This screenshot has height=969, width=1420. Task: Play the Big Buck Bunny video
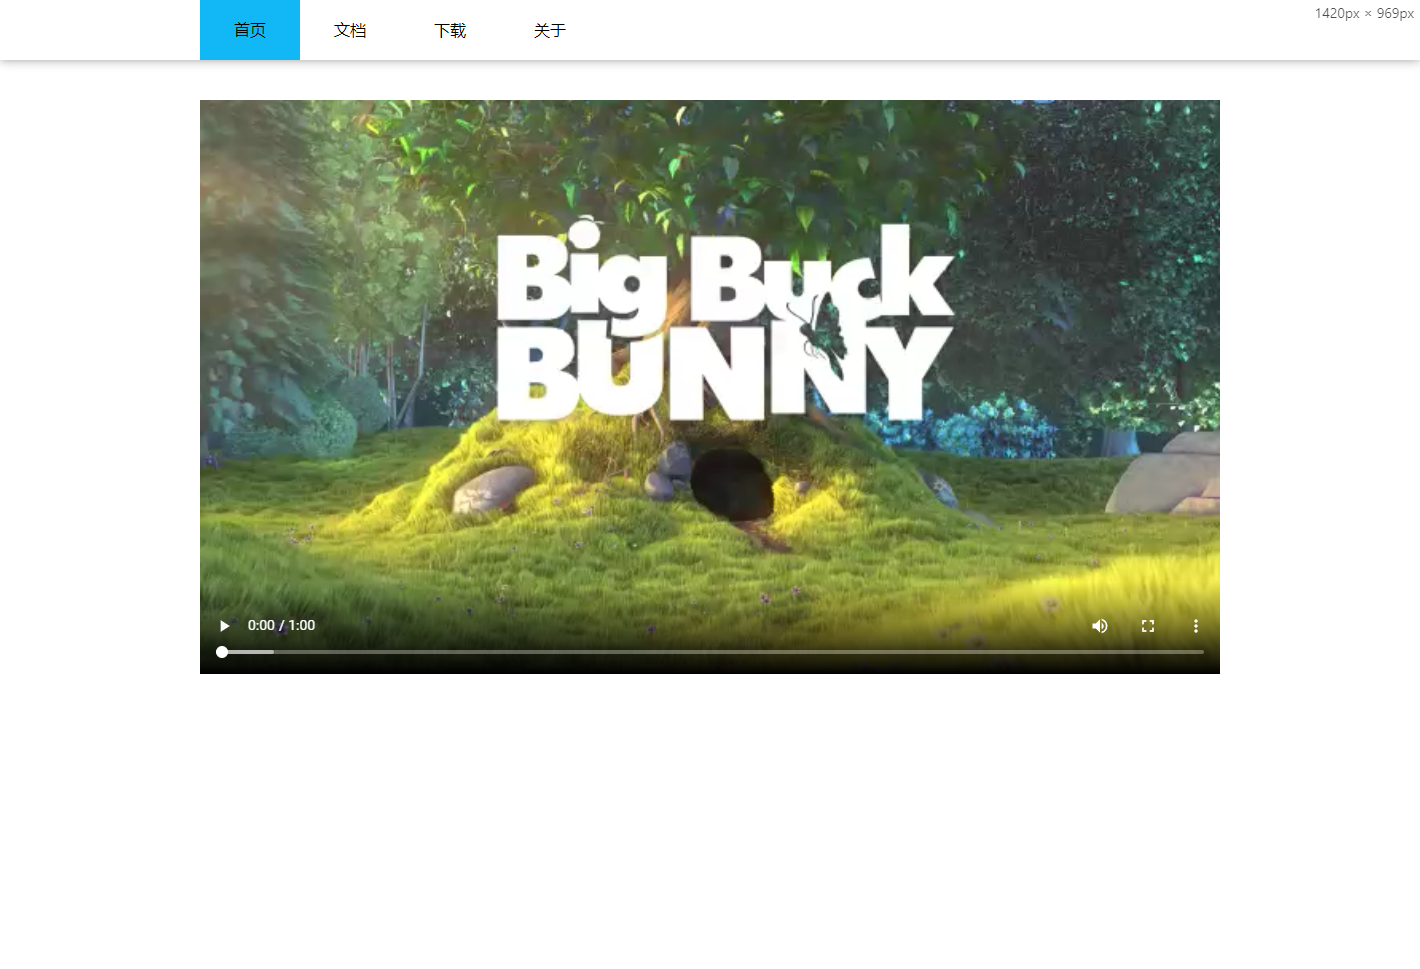tap(224, 626)
